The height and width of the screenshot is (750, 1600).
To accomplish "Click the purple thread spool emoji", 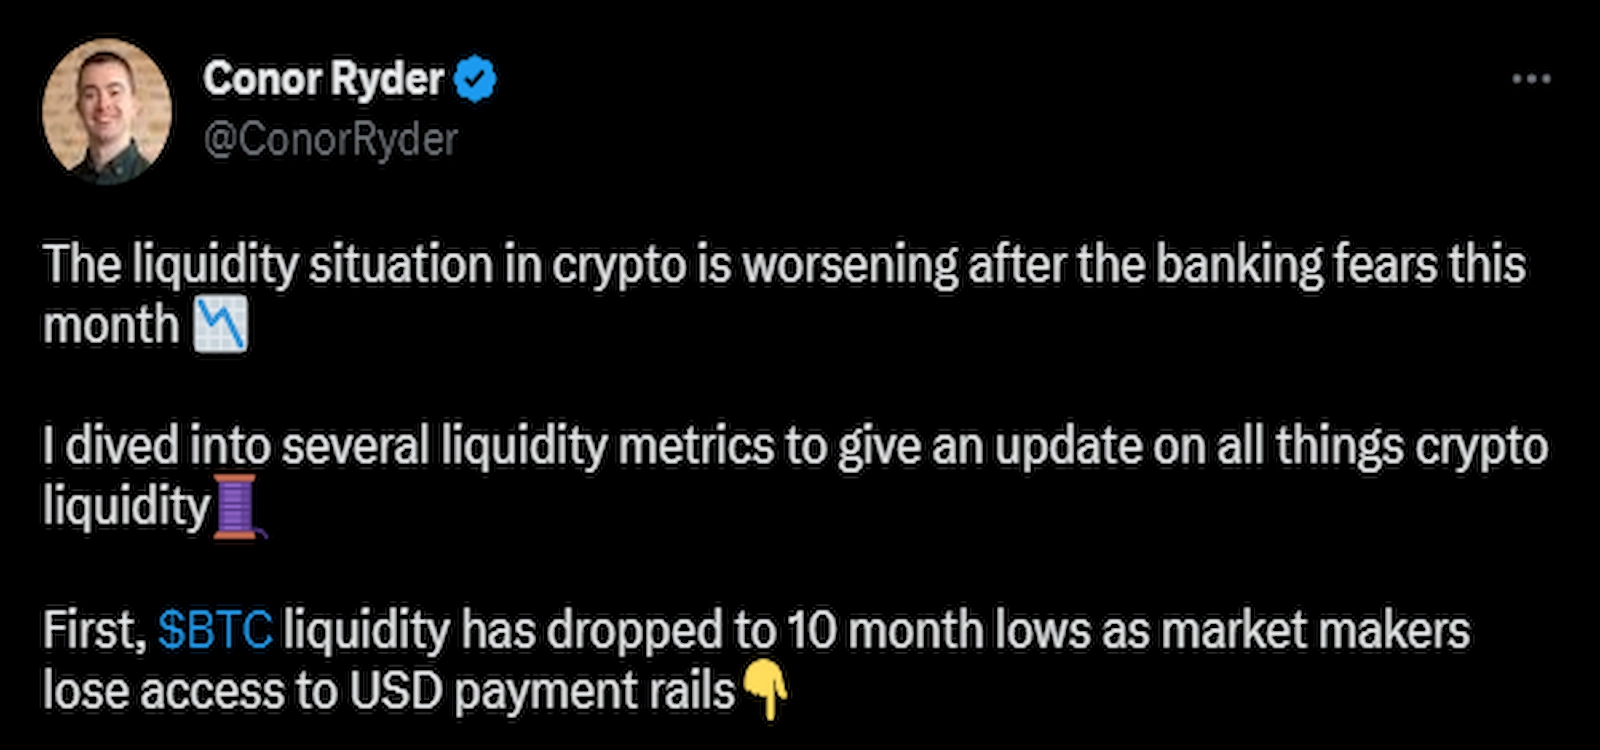I will (x=237, y=507).
